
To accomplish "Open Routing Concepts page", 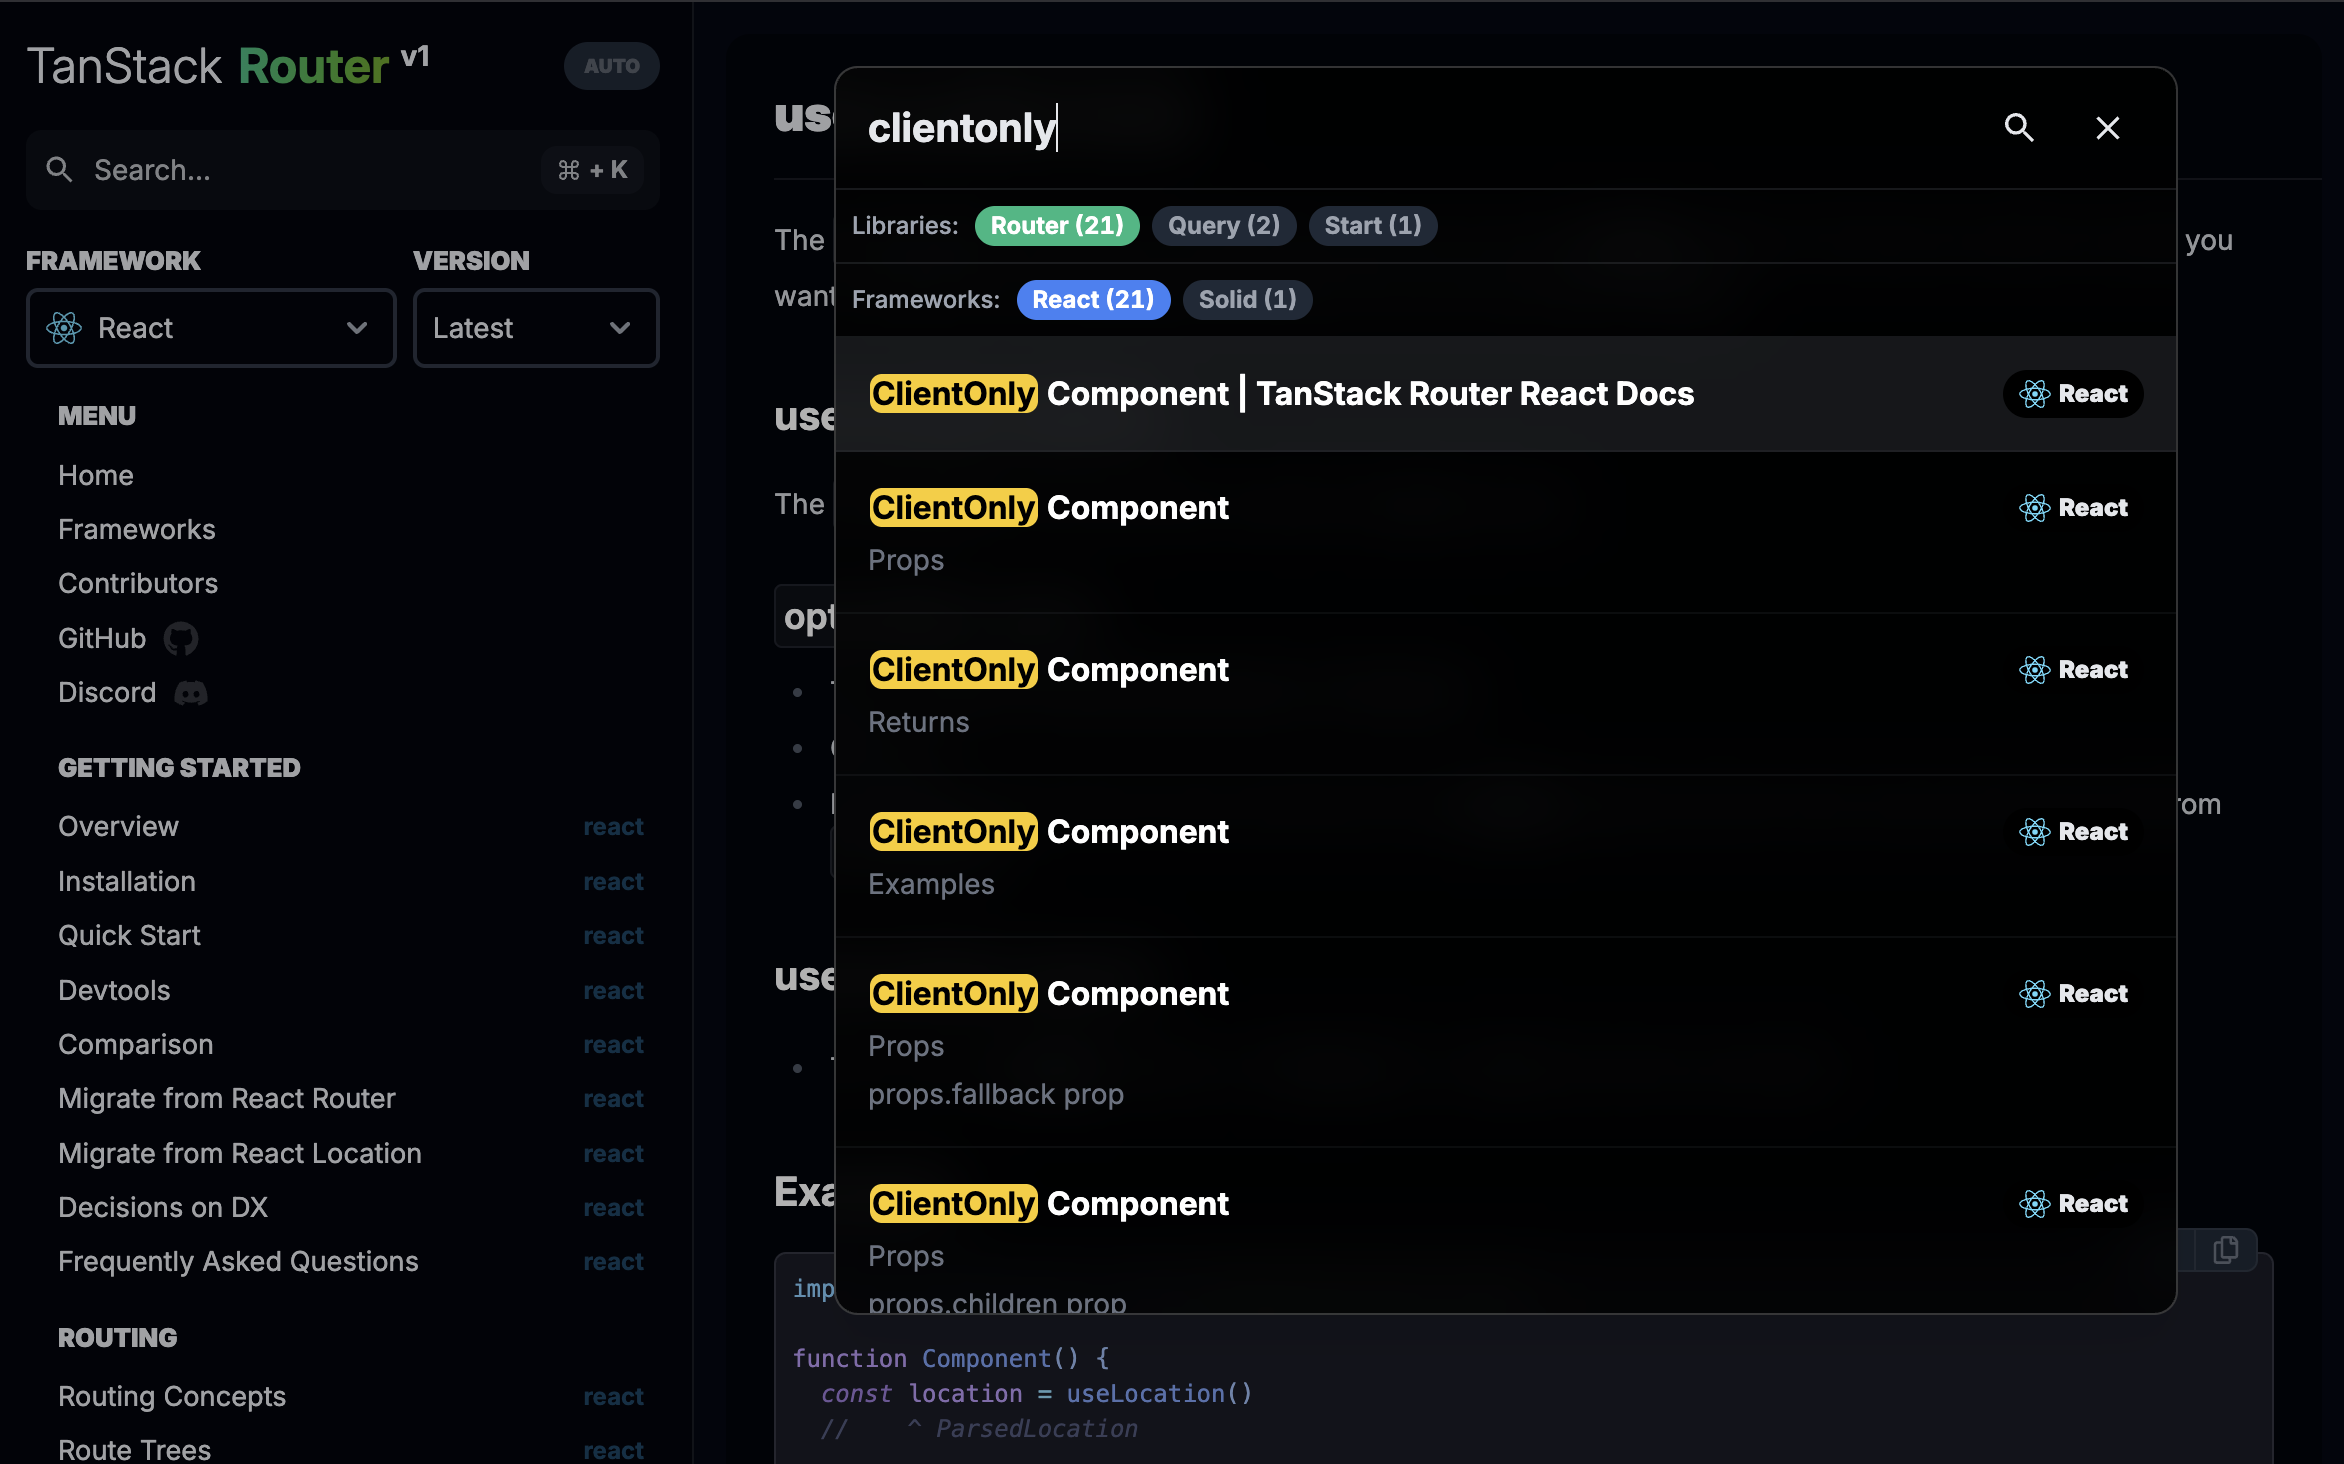I will tap(350, 1397).
